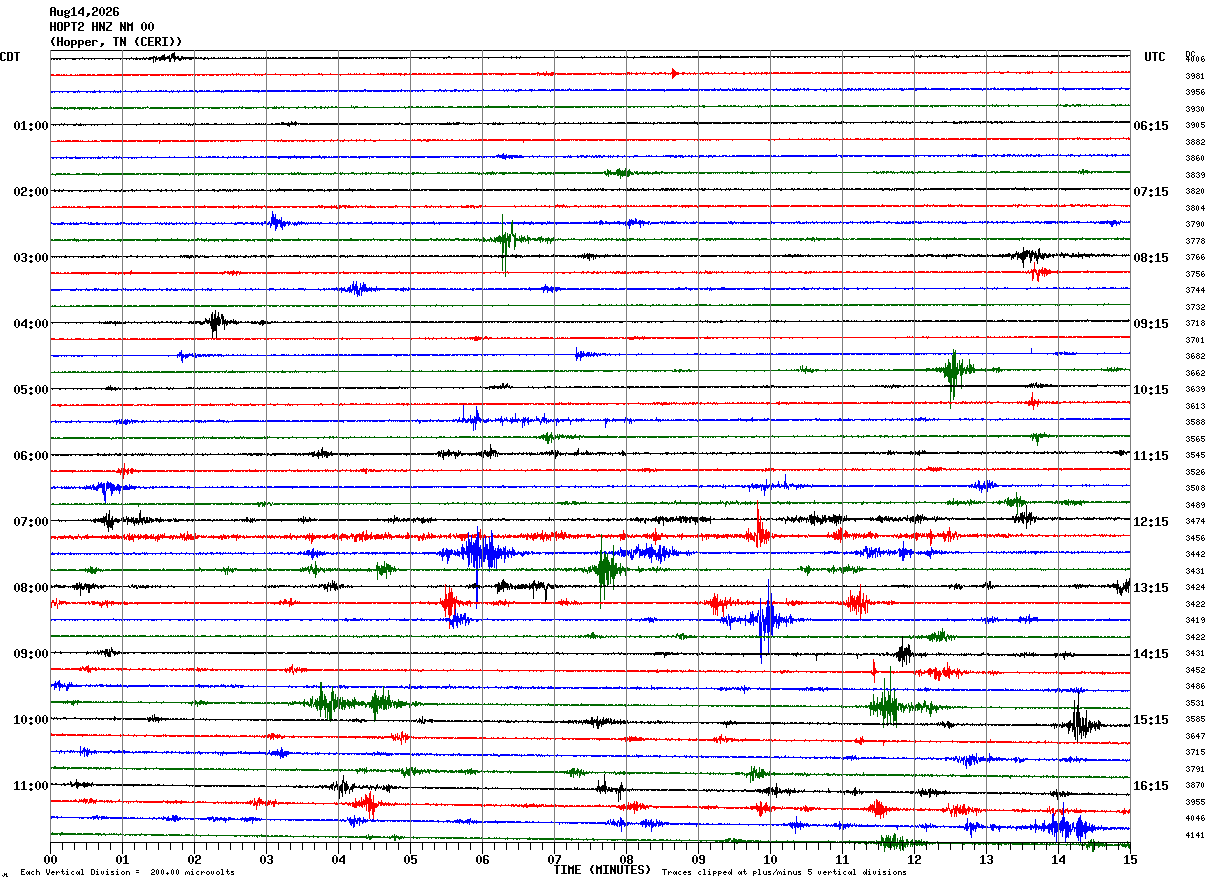Click minute '00' on the time axis

(50, 859)
